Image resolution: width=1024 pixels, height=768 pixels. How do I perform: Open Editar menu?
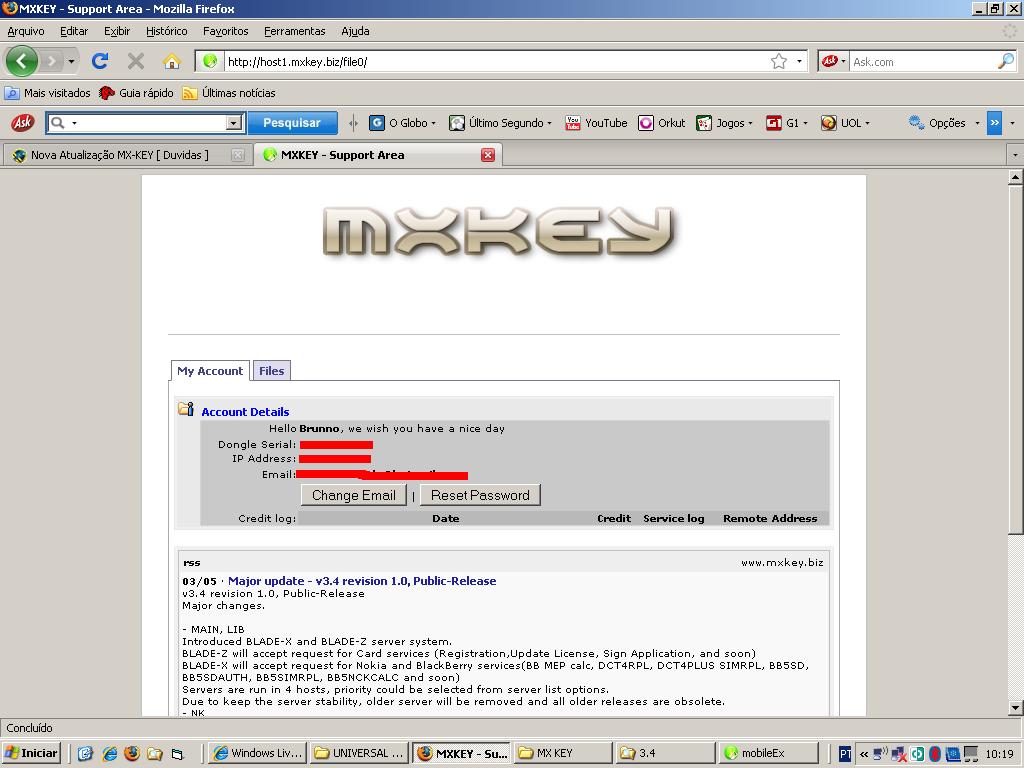coord(74,31)
